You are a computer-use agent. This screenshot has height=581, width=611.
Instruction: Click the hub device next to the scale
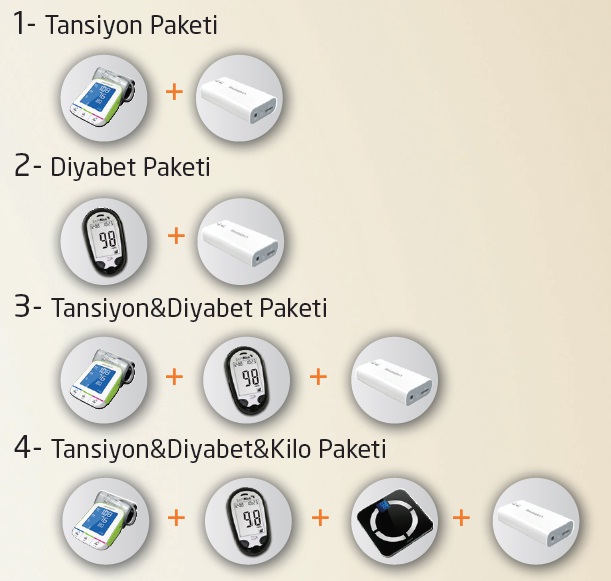[x=536, y=521]
